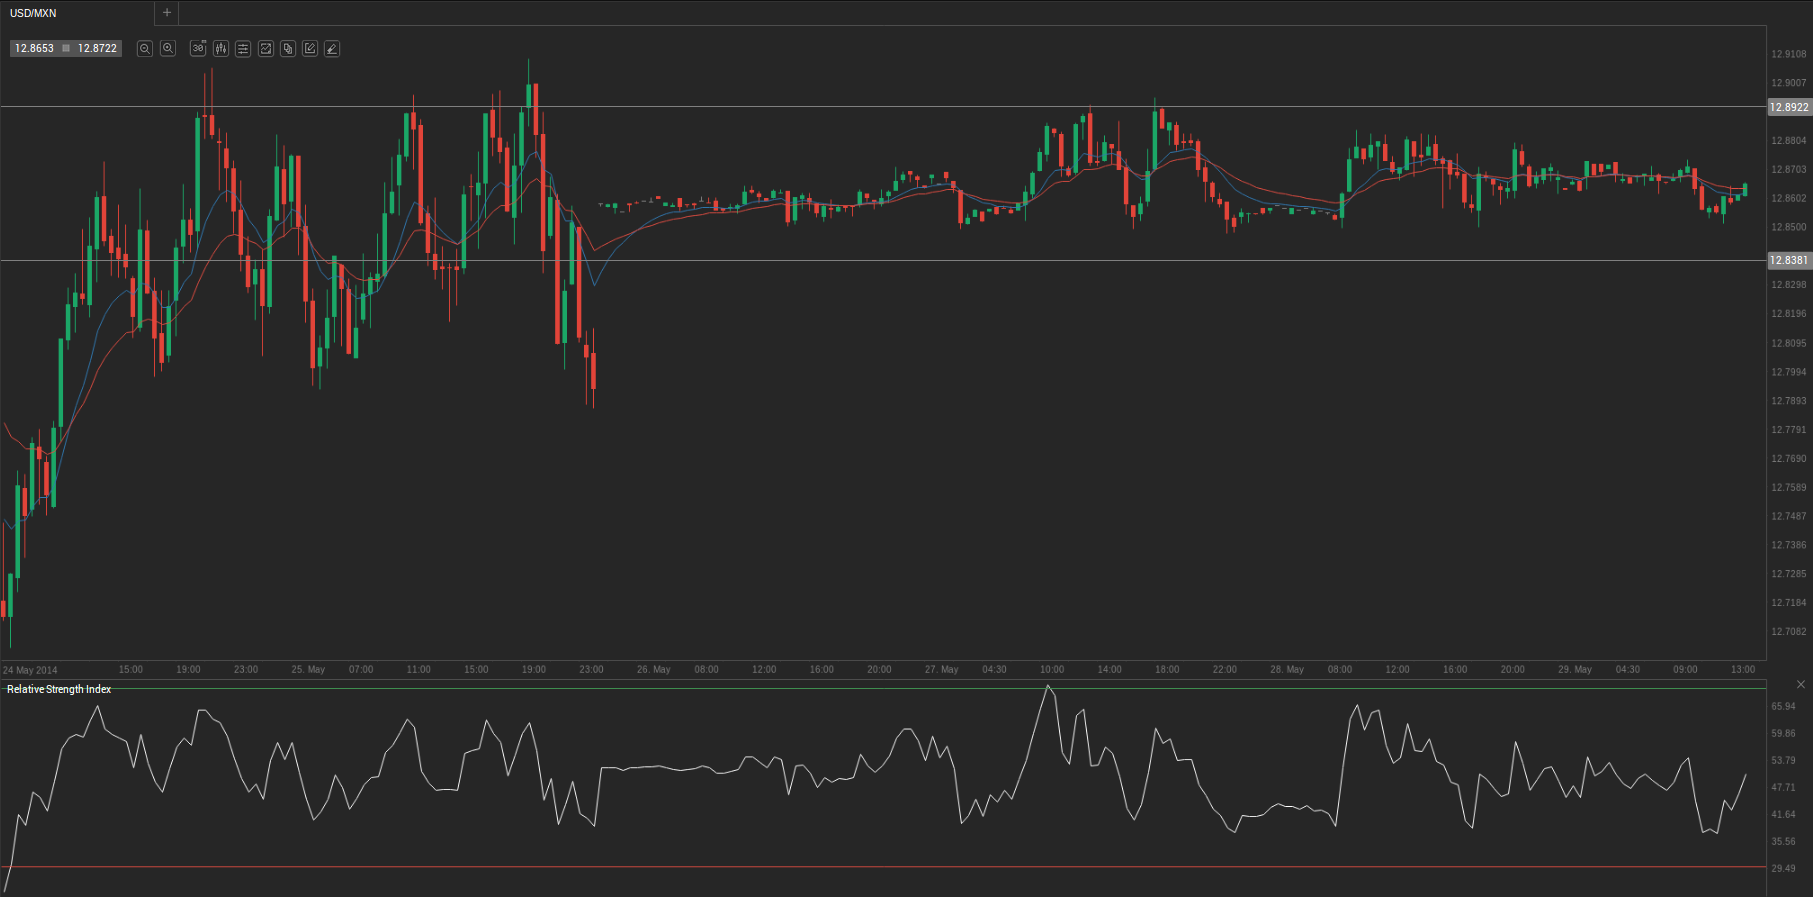Open the 30-minute timeframe selector
The height and width of the screenshot is (897, 1813).
click(x=198, y=49)
